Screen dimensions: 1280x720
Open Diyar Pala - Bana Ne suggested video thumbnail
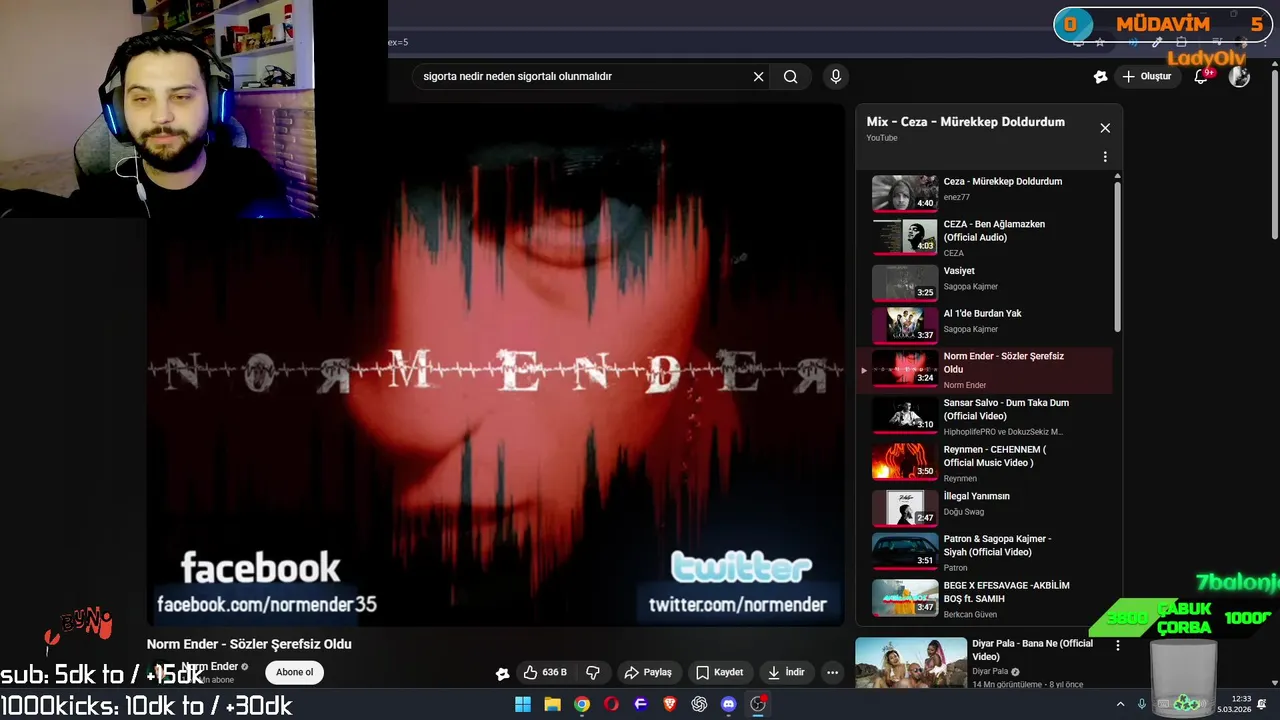click(x=911, y=663)
